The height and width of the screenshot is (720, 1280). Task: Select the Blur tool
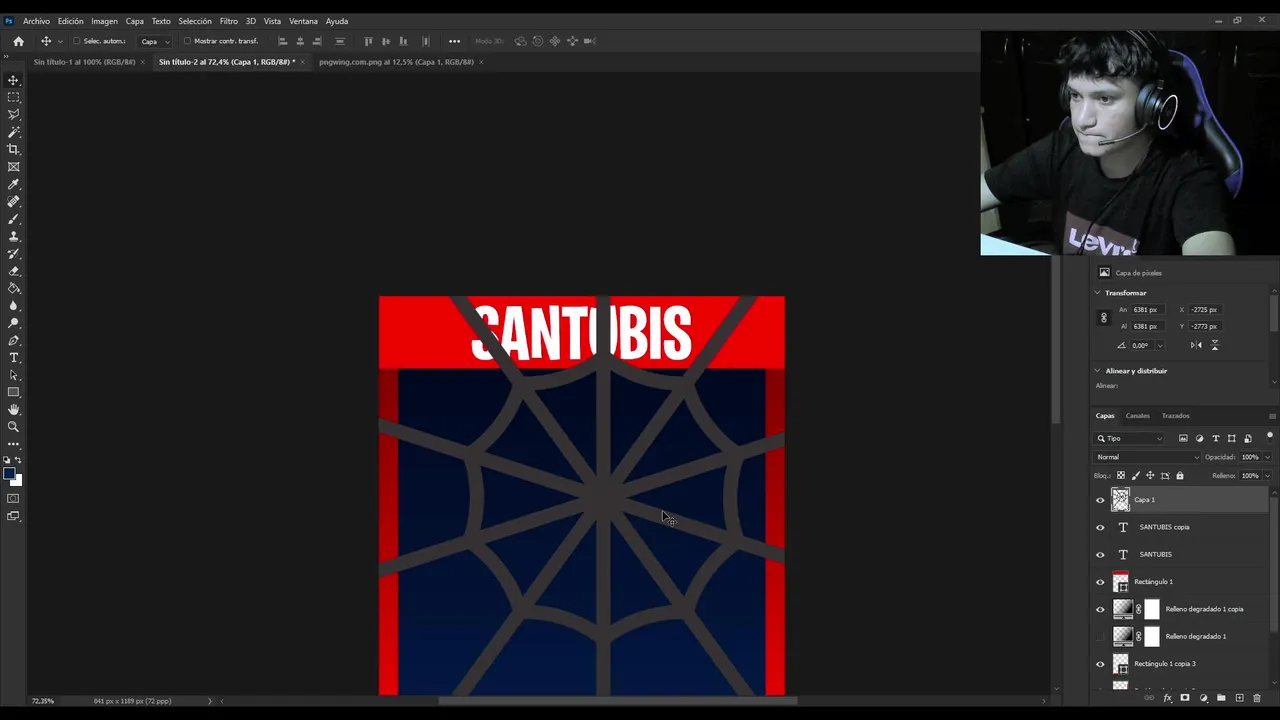point(13,306)
